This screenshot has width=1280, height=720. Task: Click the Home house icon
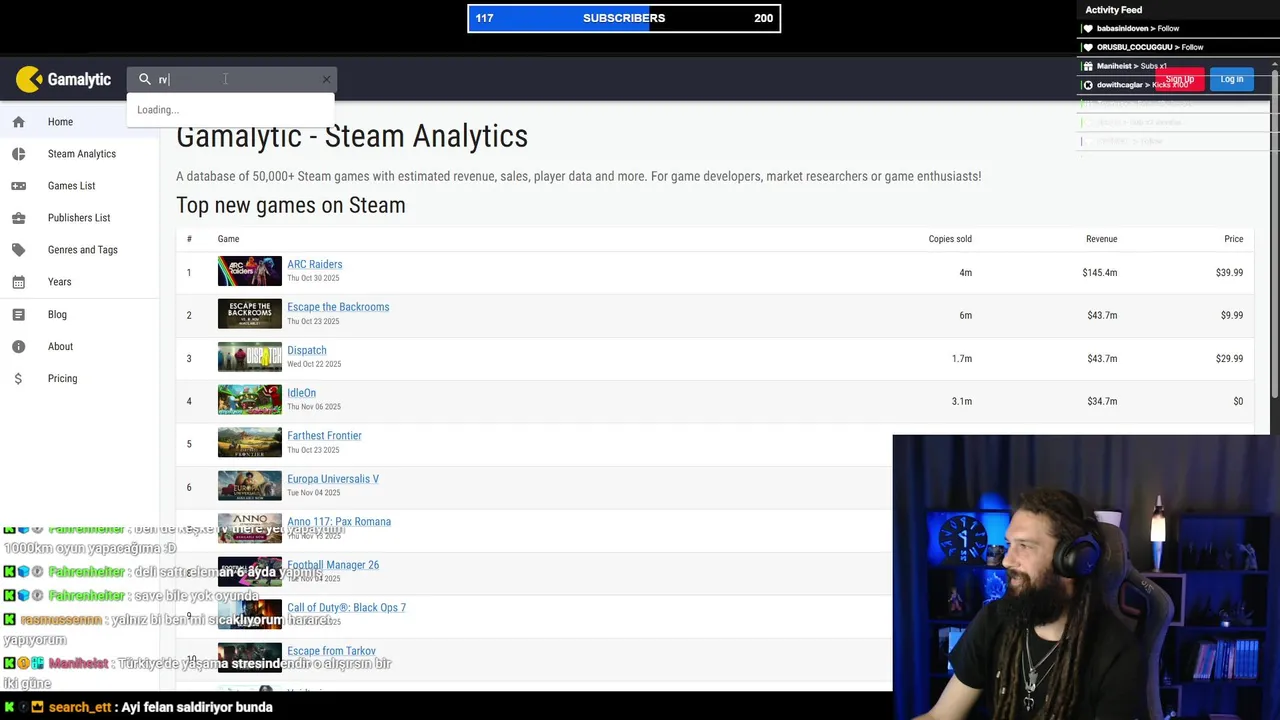pos(18,122)
